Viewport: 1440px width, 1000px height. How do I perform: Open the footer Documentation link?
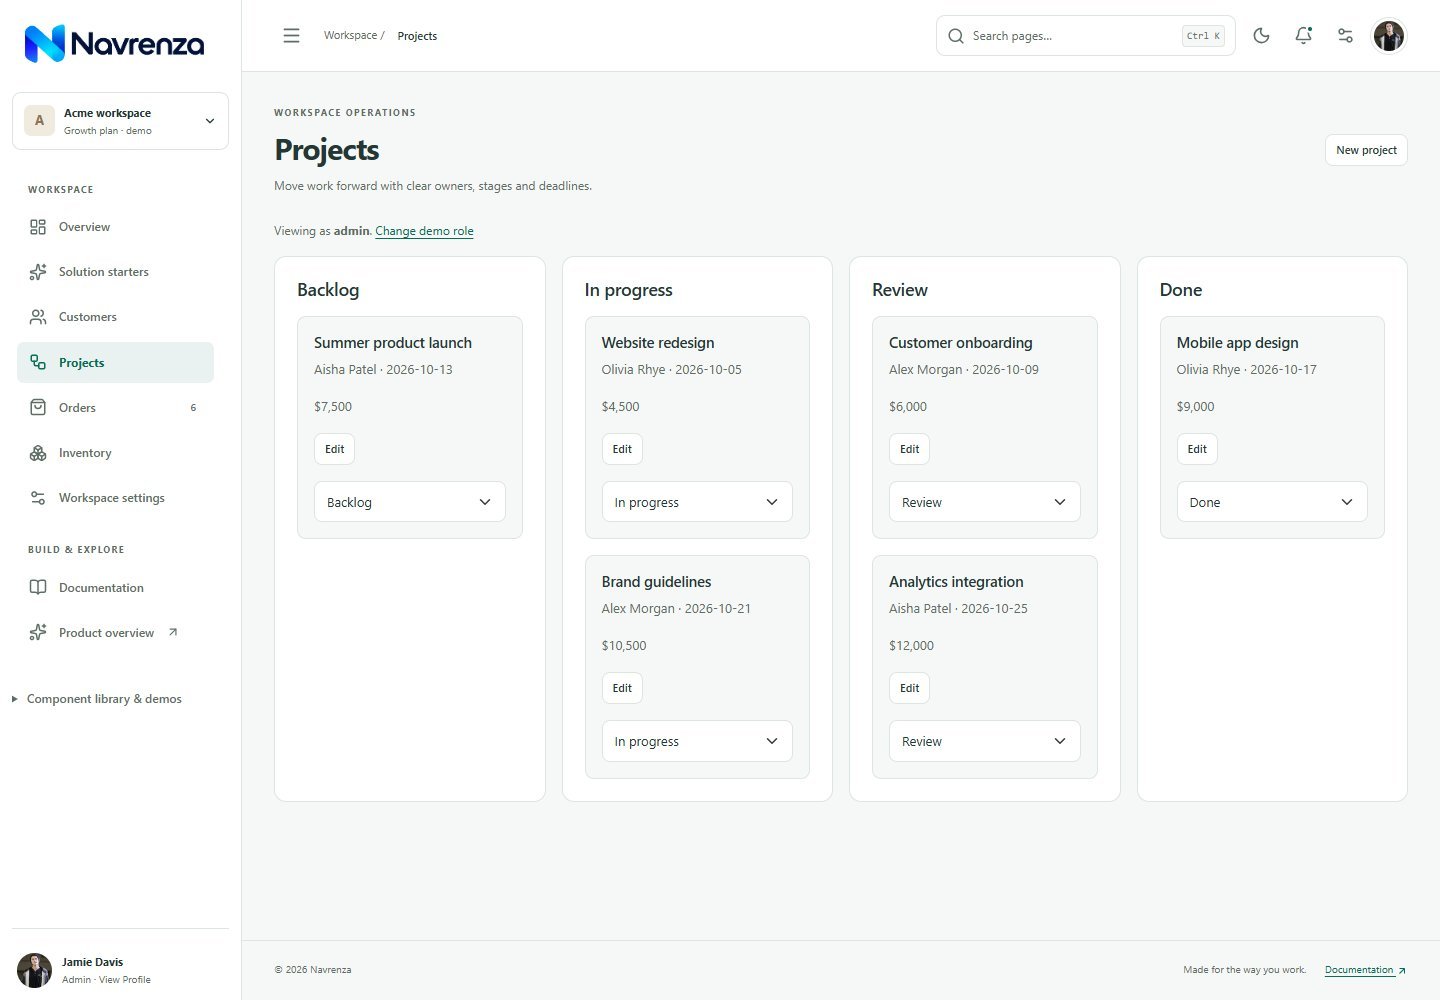pyautogui.click(x=1365, y=970)
